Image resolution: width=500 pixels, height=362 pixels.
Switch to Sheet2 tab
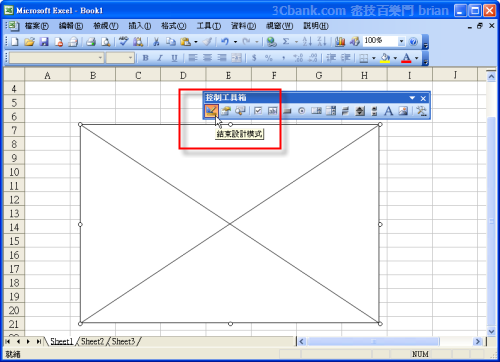click(x=92, y=341)
